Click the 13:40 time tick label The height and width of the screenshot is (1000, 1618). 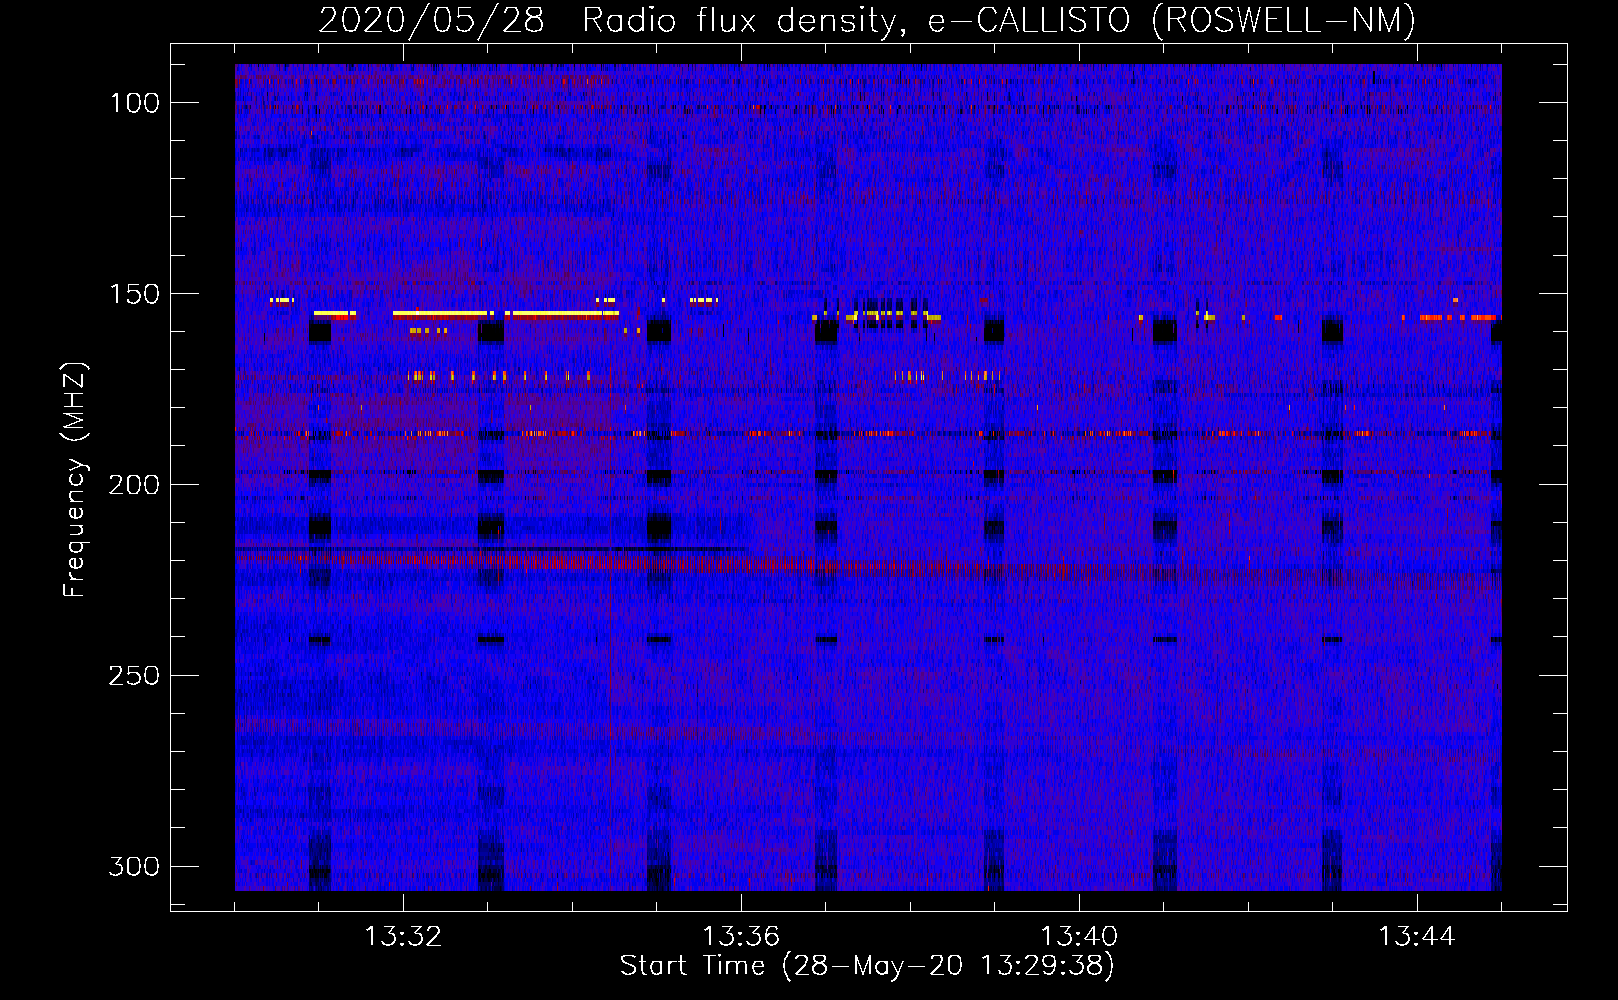1079,937
